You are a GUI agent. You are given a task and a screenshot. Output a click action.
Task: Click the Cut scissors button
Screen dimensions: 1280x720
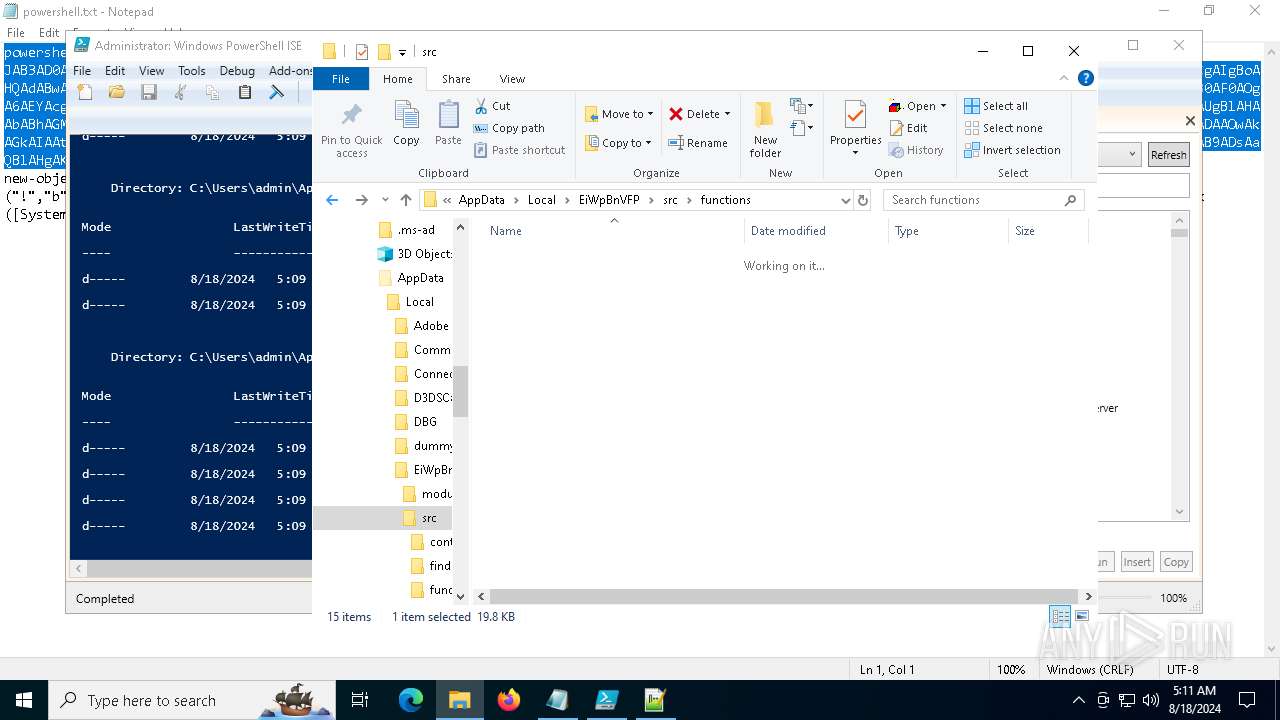(492, 106)
